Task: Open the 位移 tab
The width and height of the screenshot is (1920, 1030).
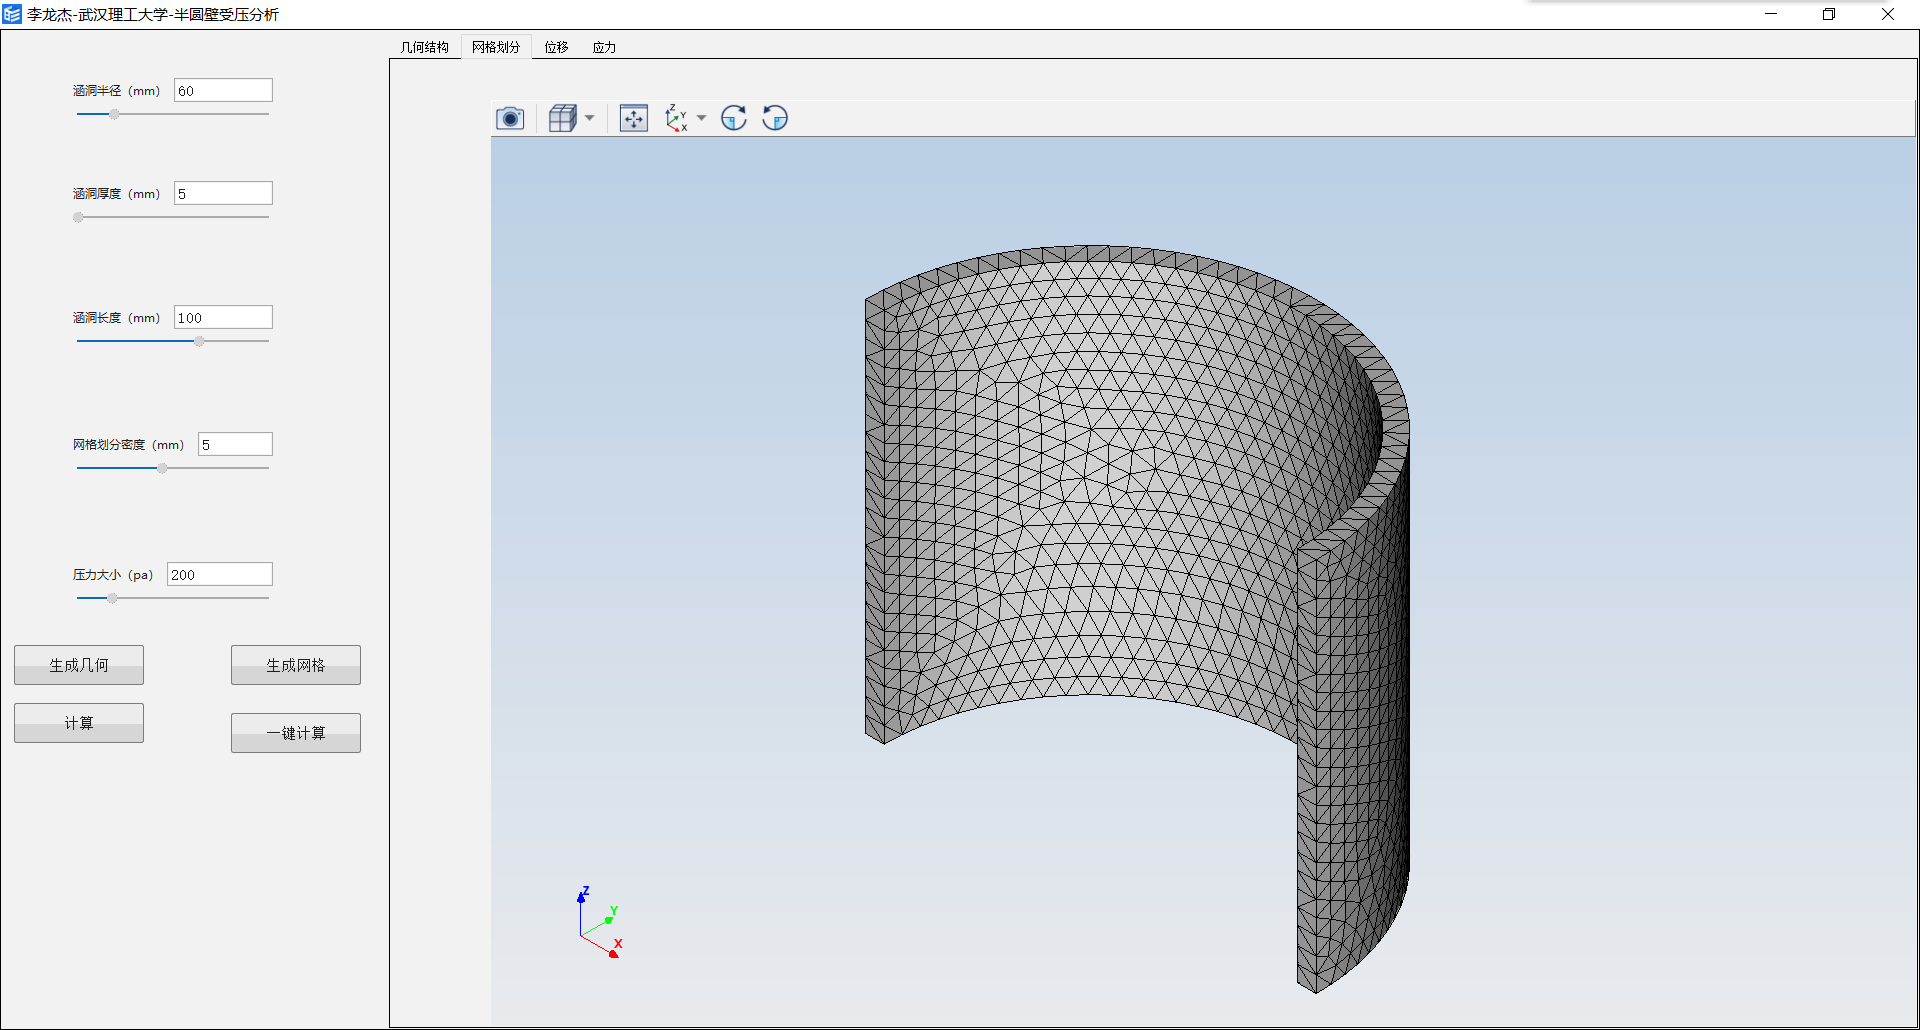Action: pyautogui.click(x=557, y=47)
